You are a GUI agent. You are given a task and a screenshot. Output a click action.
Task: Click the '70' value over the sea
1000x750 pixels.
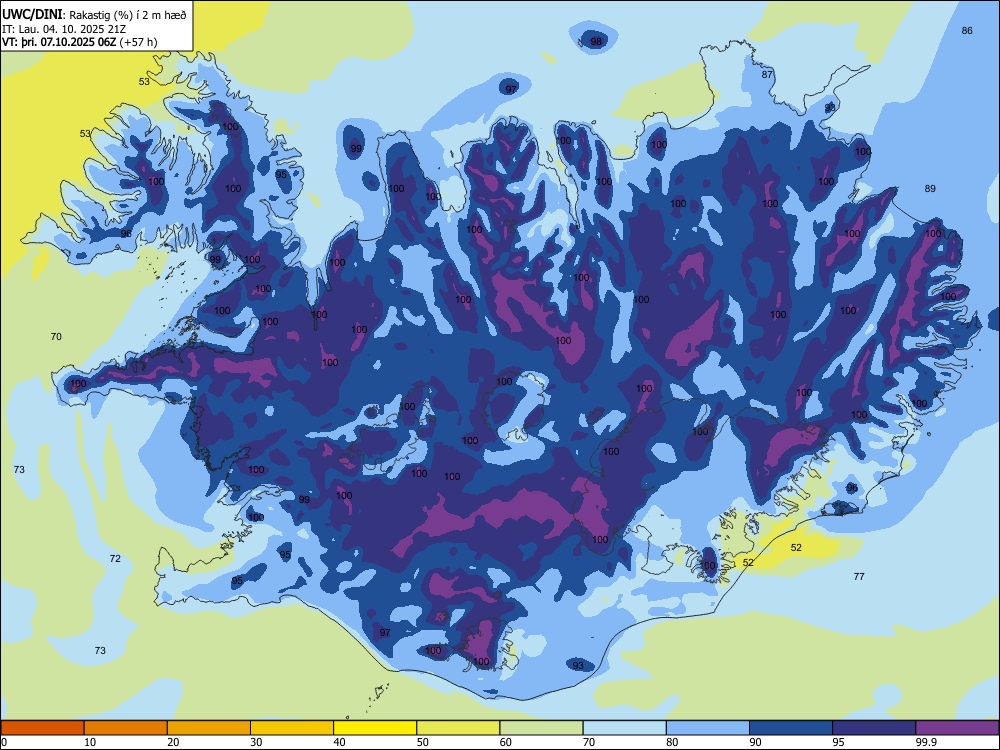56,337
